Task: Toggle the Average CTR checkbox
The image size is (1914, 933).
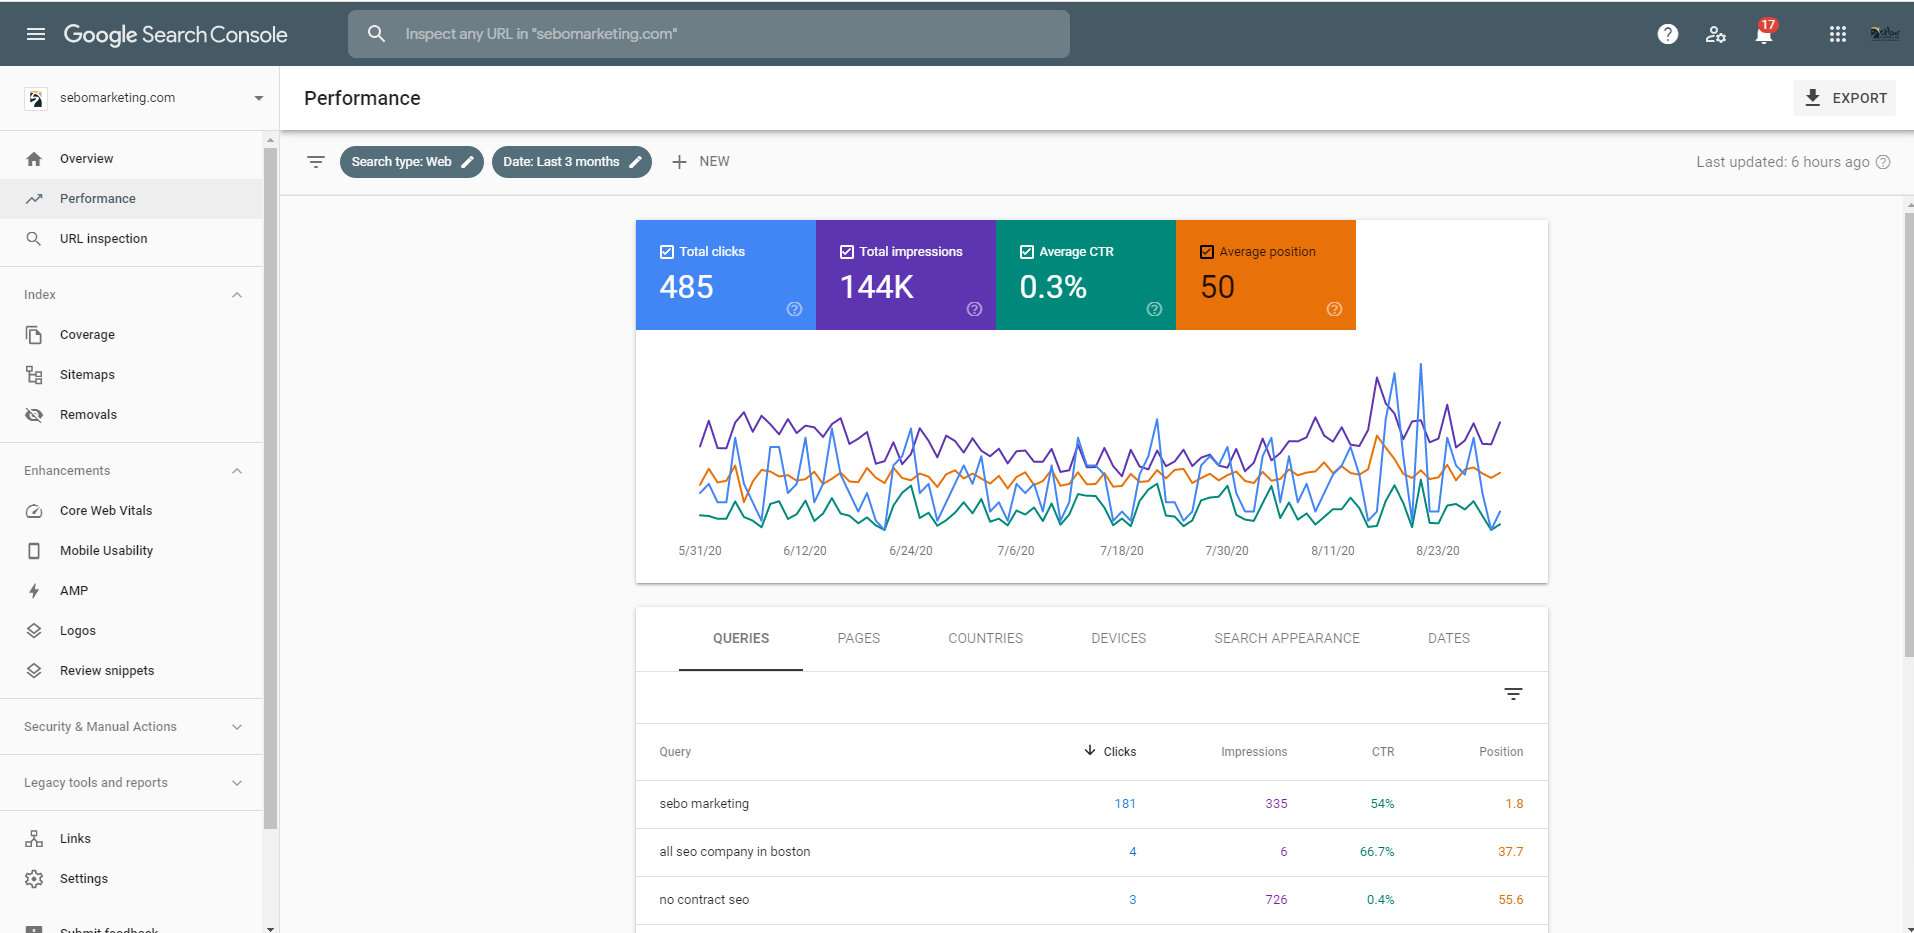Action: [x=1027, y=252]
